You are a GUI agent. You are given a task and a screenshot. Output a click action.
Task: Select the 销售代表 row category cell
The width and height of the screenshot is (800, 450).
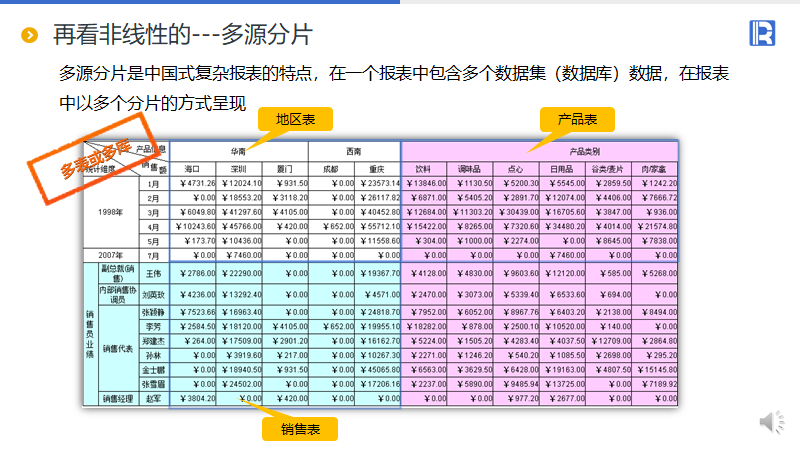click(x=119, y=347)
